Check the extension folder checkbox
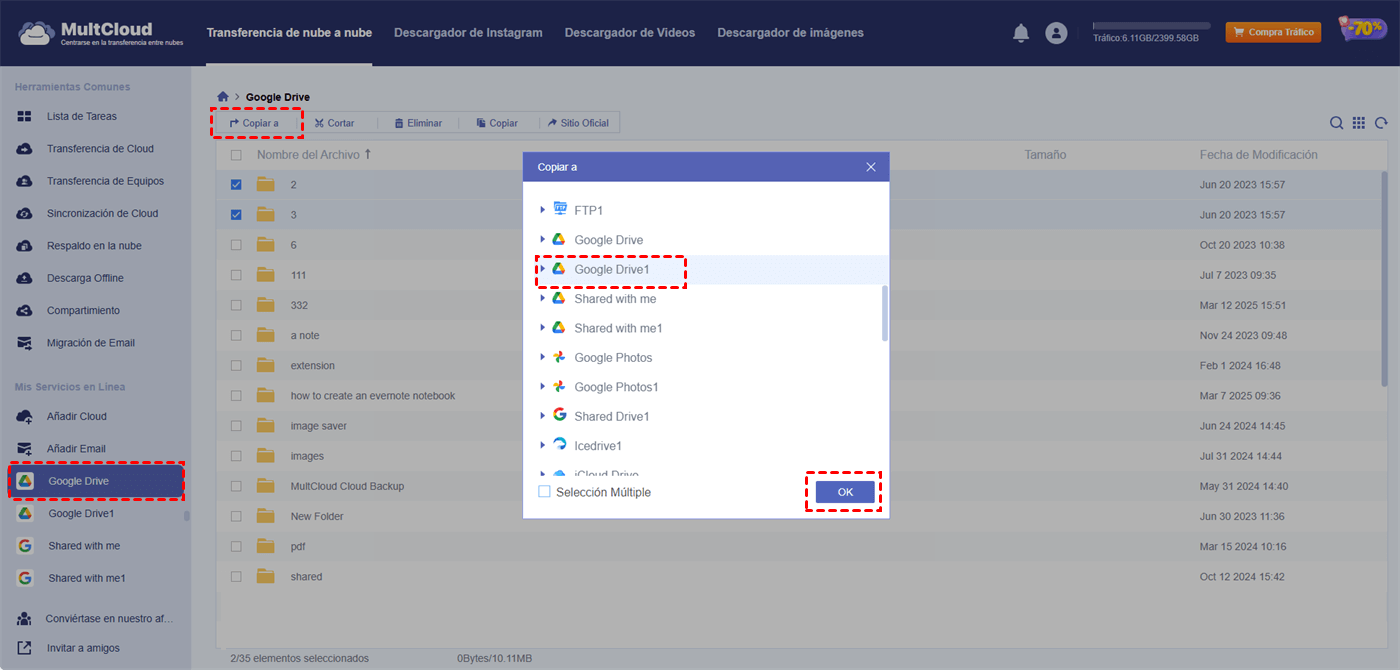The width and height of the screenshot is (1400, 670). click(236, 366)
